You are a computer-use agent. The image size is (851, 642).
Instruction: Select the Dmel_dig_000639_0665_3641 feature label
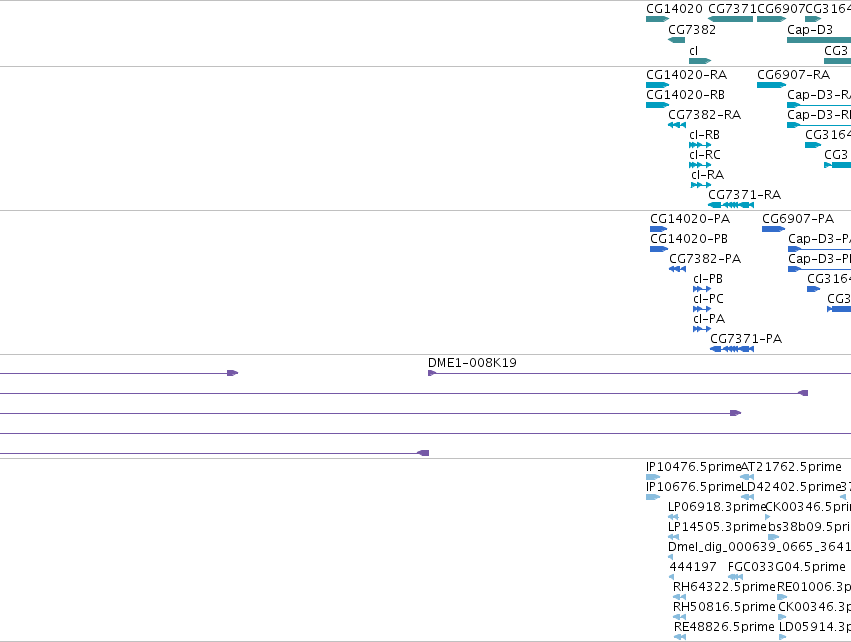click(759, 547)
